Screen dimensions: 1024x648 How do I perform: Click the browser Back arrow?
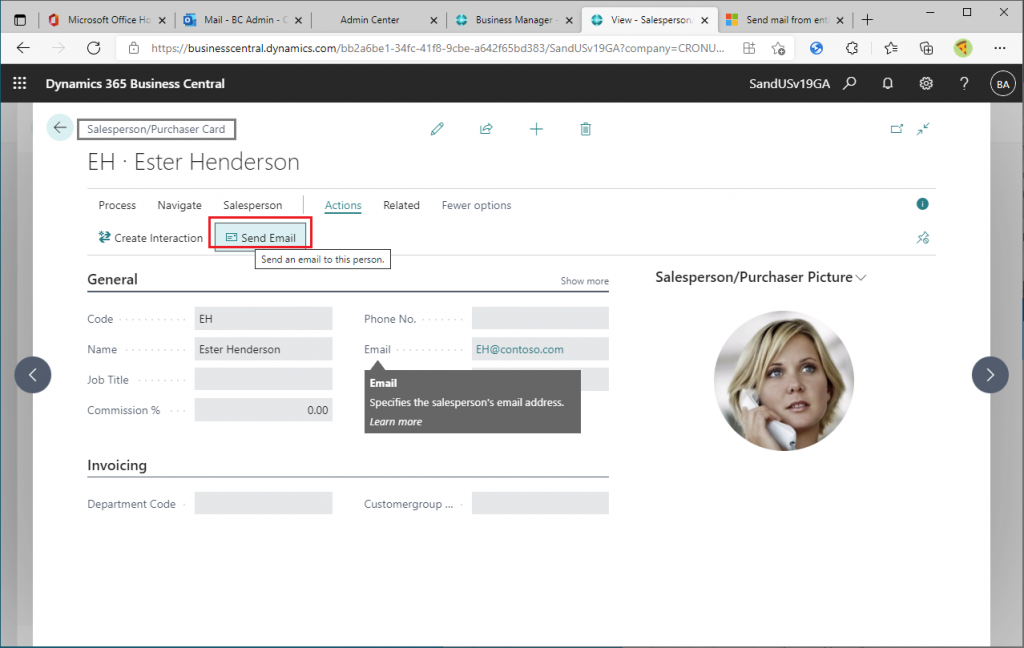point(24,48)
